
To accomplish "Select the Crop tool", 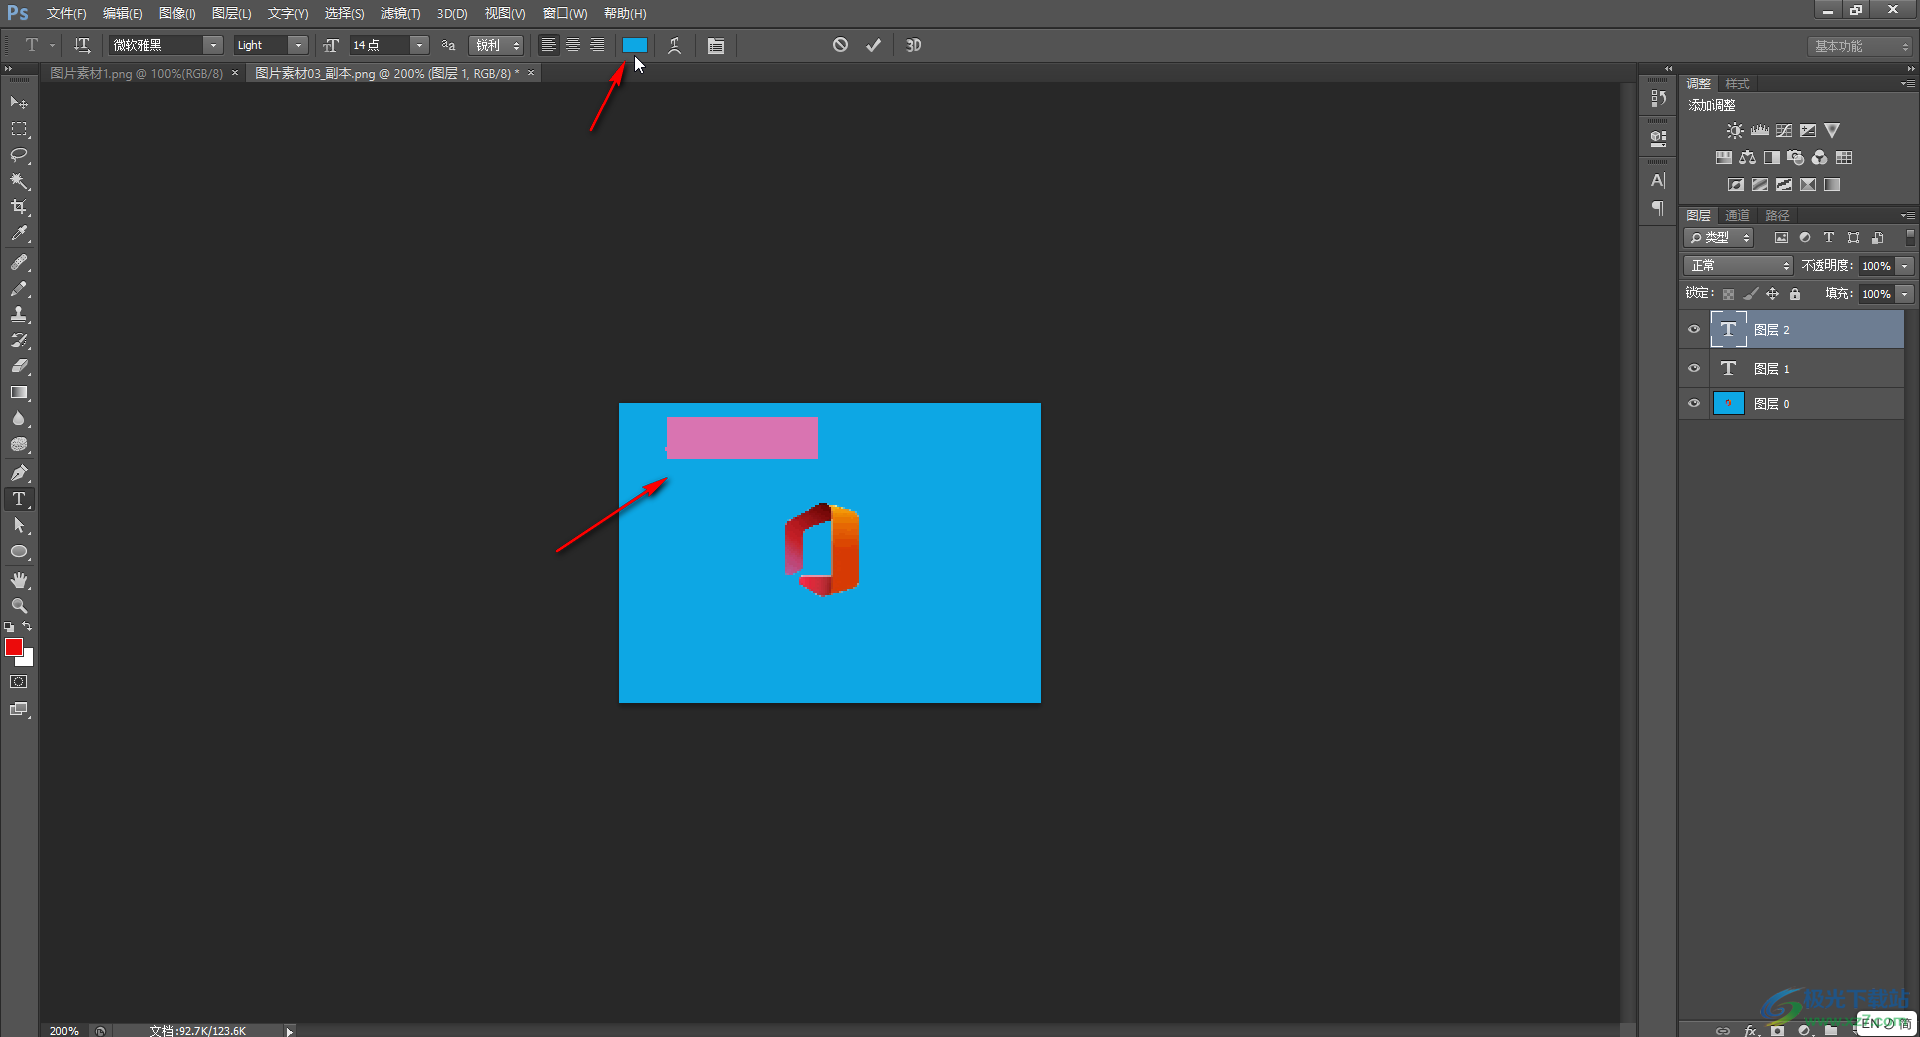I will tap(19, 208).
